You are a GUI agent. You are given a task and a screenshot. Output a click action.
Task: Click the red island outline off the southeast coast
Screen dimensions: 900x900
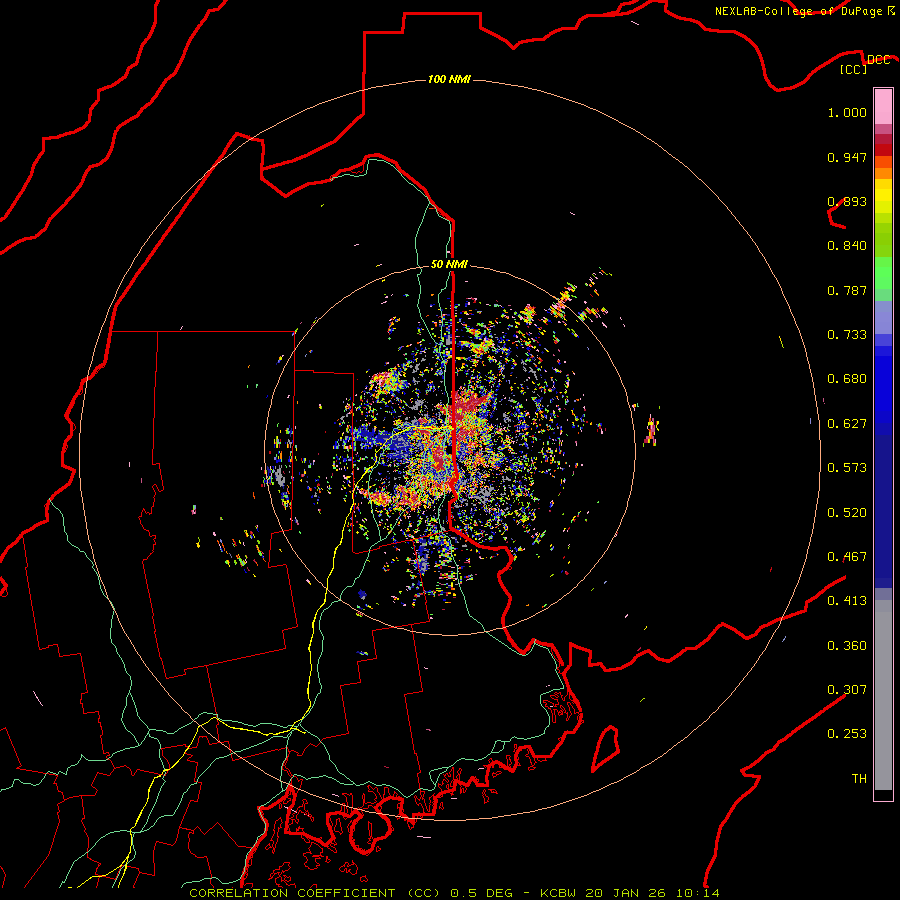606,748
